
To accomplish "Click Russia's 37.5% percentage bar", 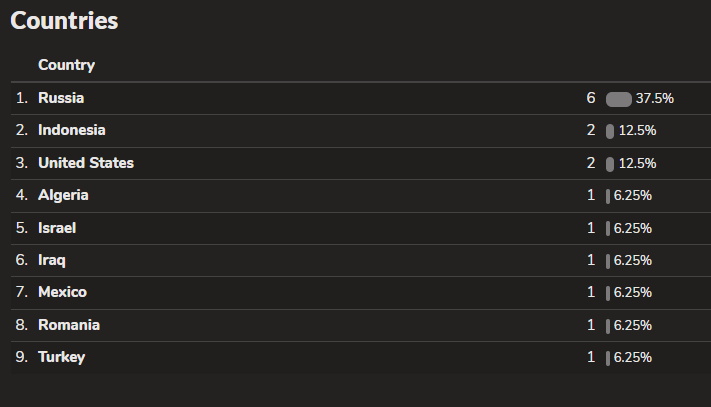I will 618,99.
